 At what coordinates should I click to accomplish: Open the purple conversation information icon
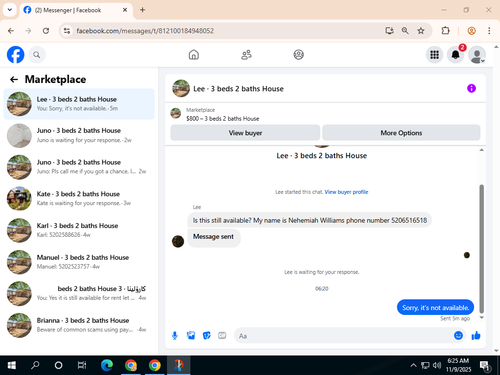(471, 88)
